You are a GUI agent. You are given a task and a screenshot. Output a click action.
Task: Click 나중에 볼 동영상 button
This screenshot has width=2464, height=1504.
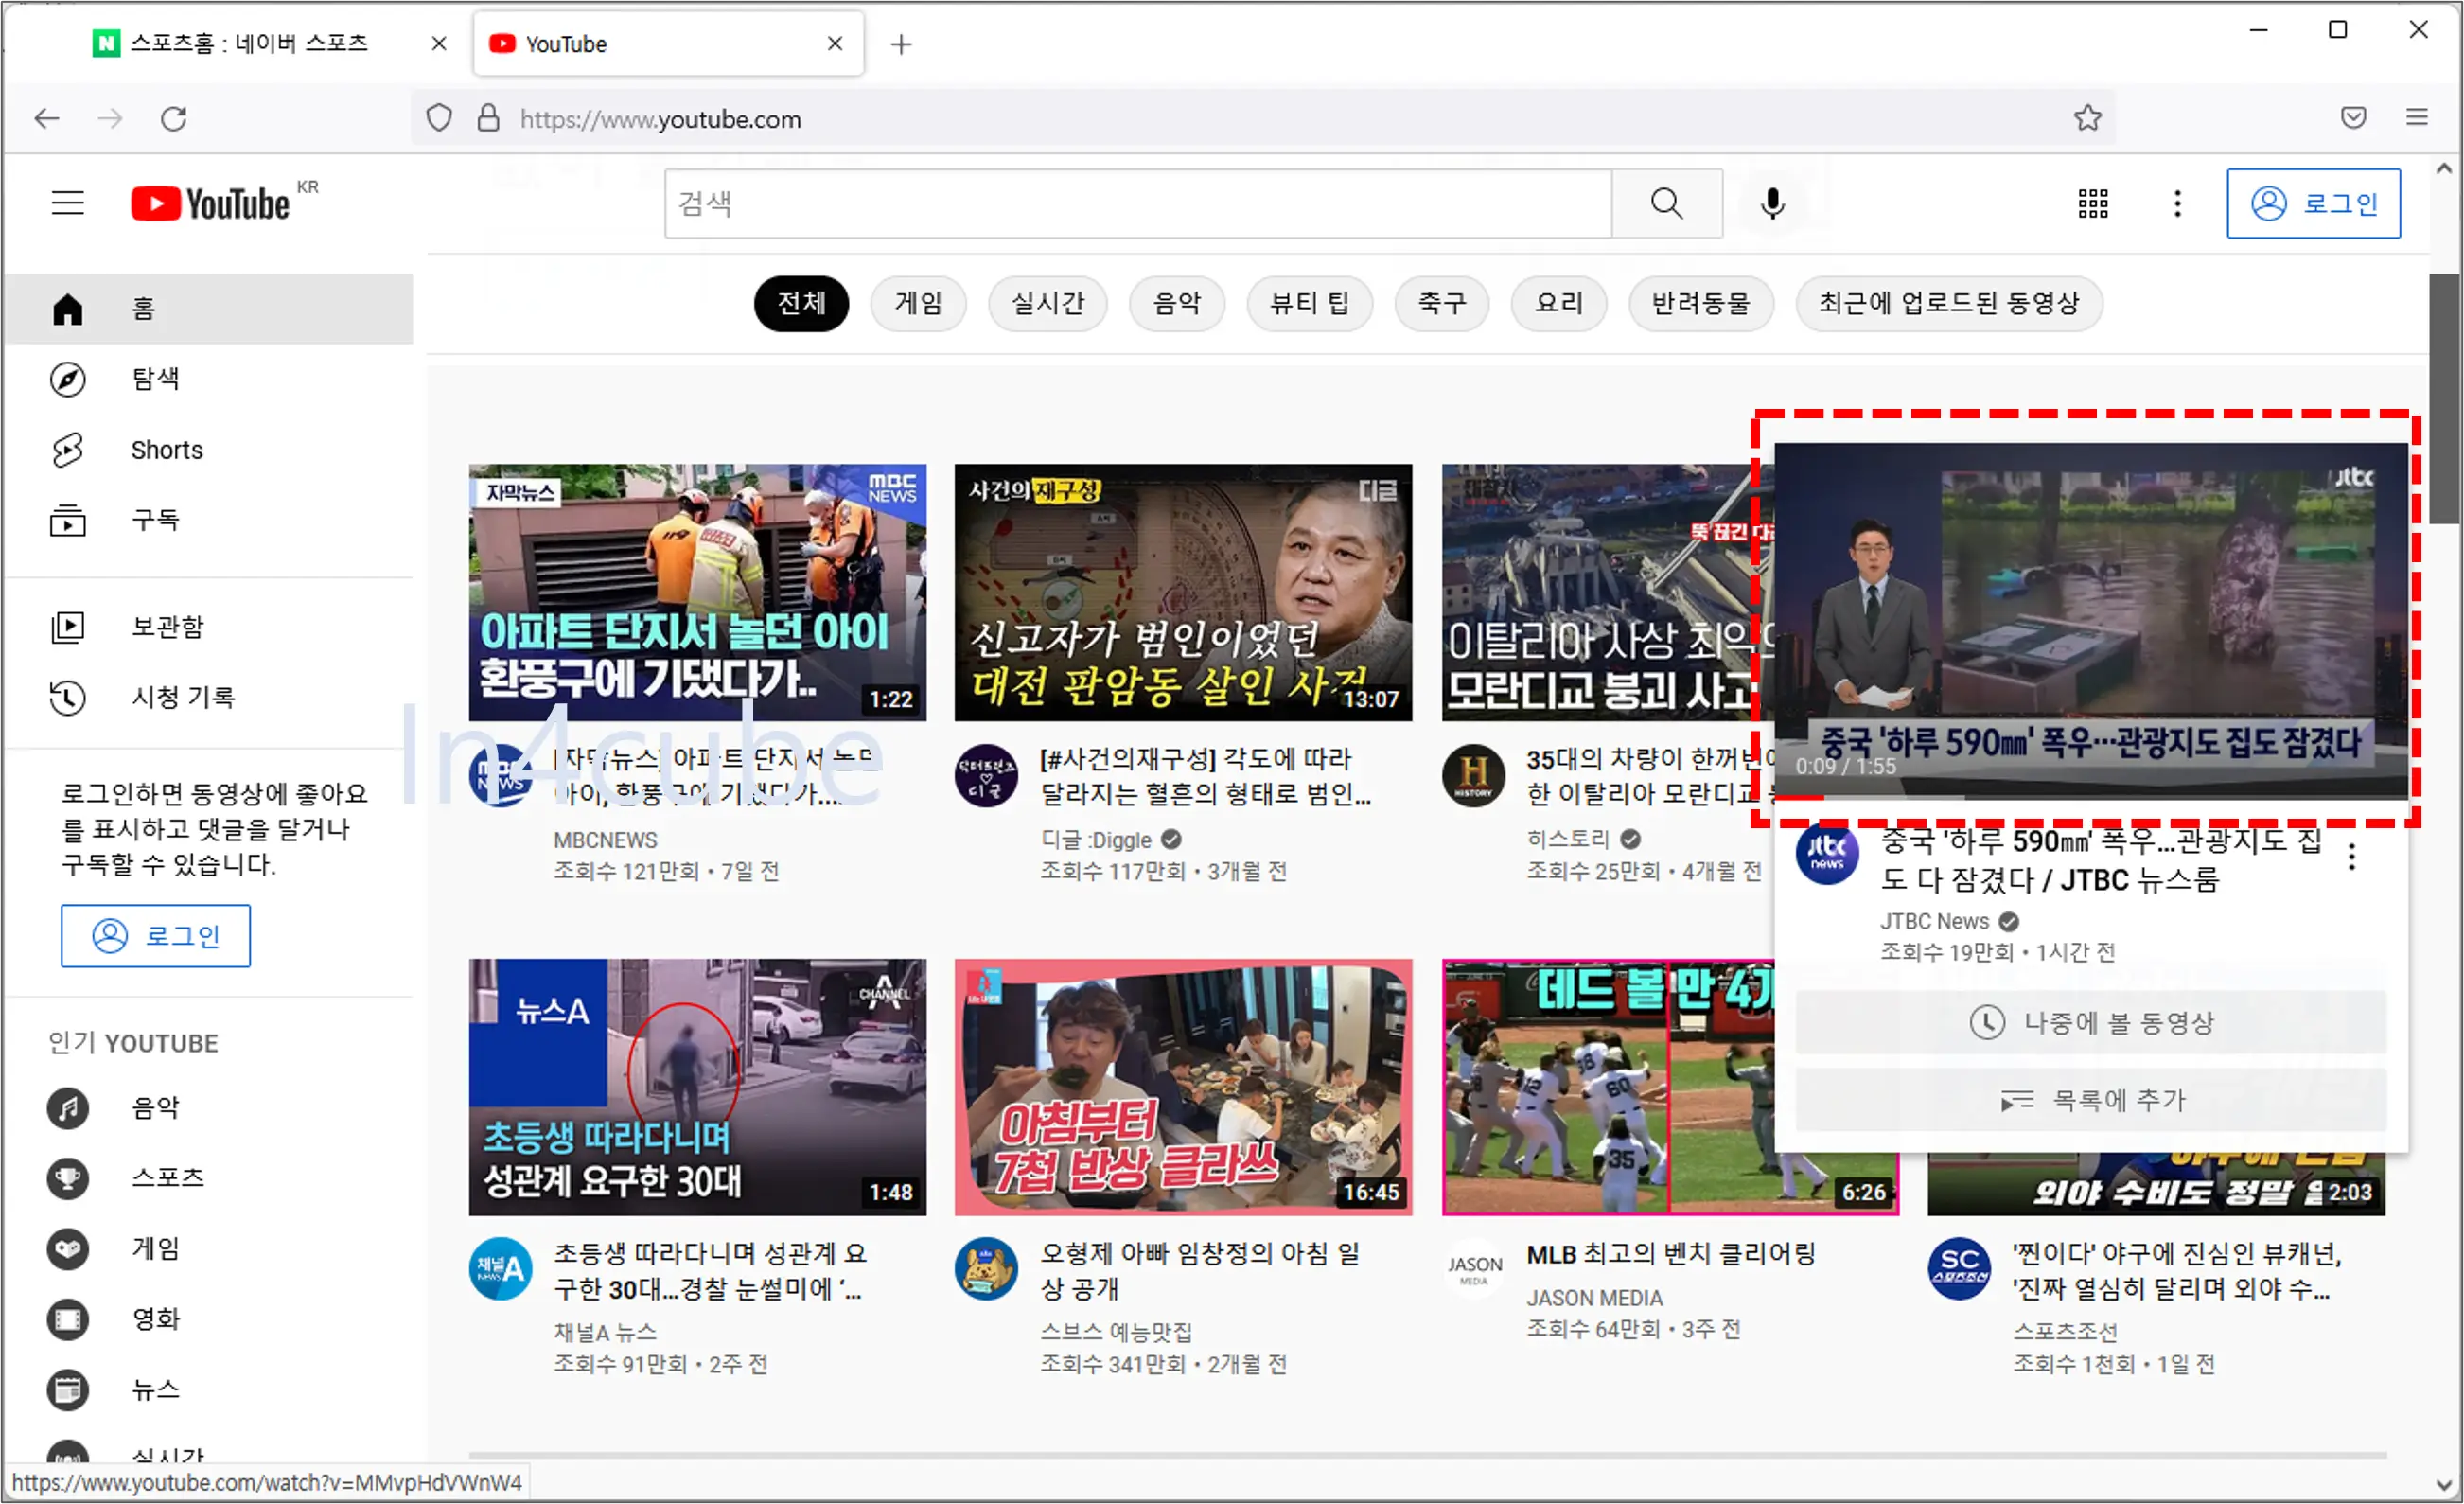[x=2090, y=1022]
